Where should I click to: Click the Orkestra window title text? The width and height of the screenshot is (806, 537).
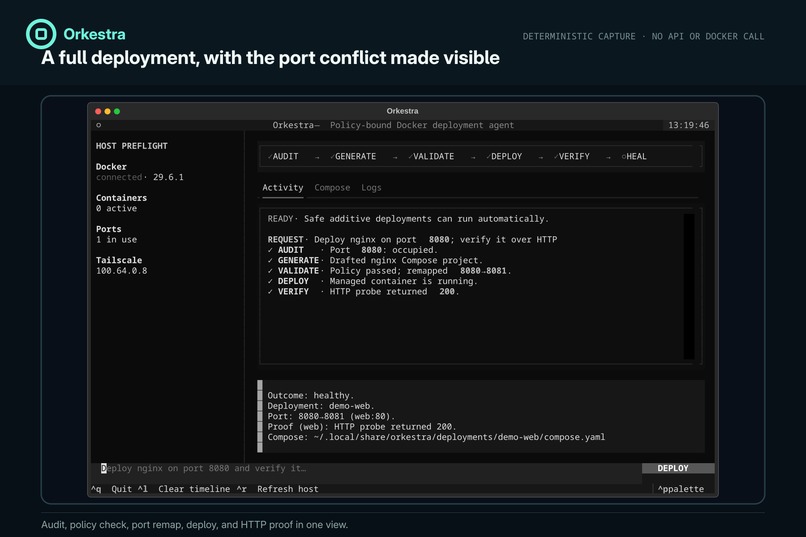tap(402, 111)
